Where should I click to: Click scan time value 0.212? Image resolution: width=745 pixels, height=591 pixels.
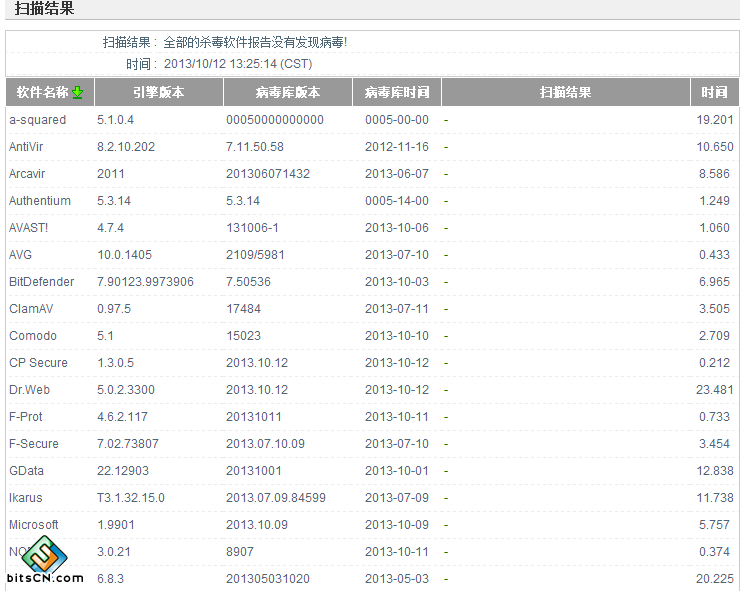coord(714,363)
